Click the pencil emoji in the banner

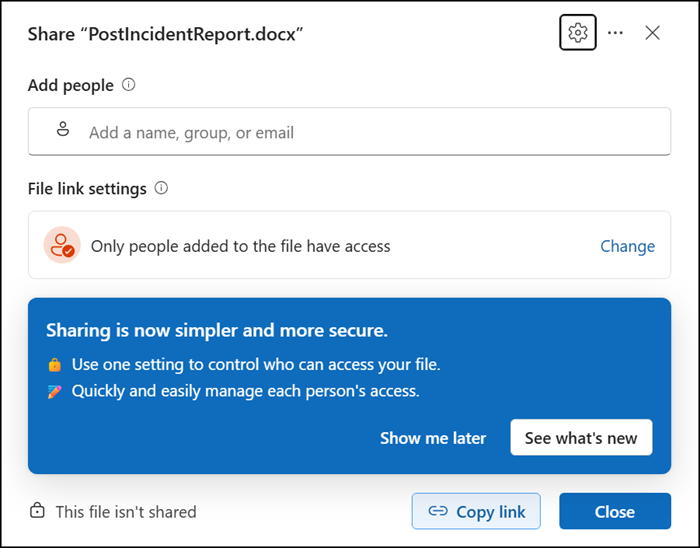(54, 391)
